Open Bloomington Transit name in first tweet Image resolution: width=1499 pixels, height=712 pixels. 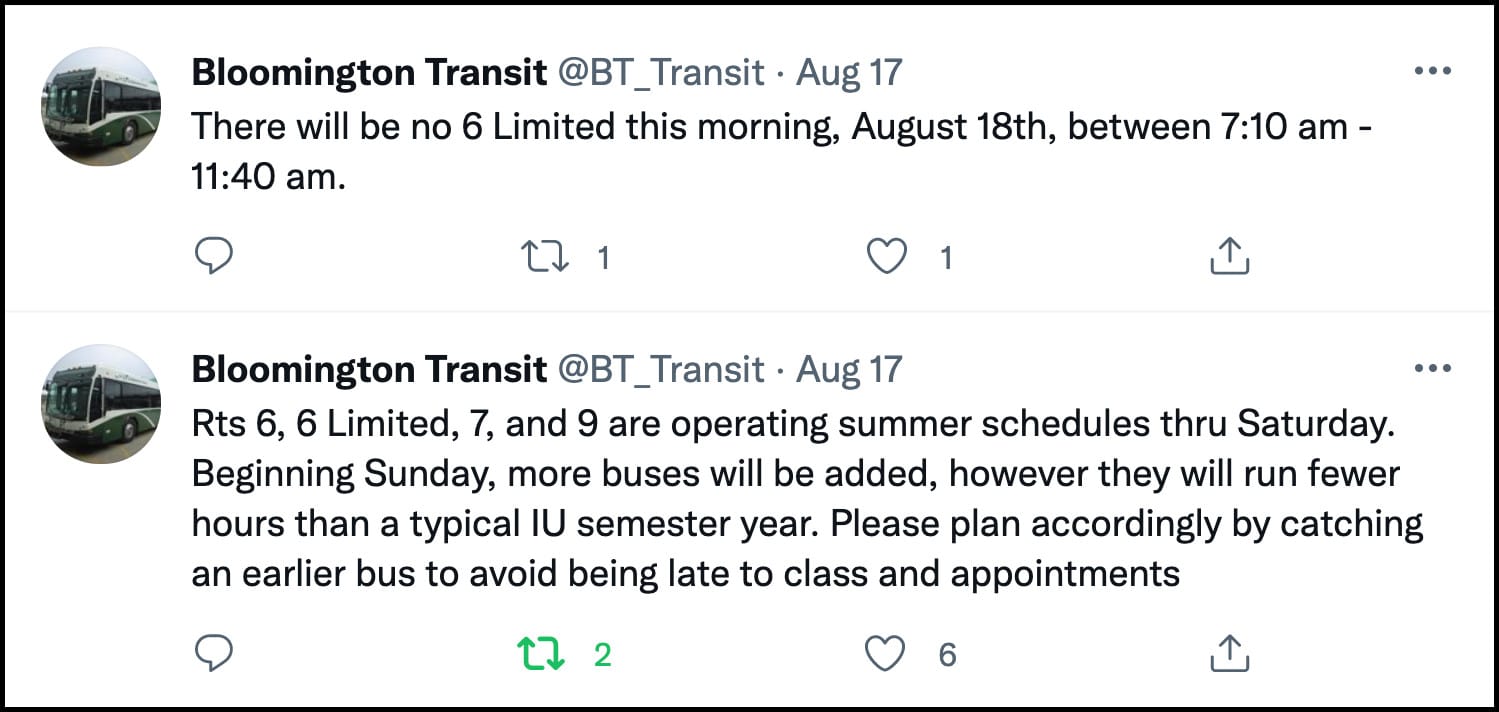pyautogui.click(x=369, y=72)
